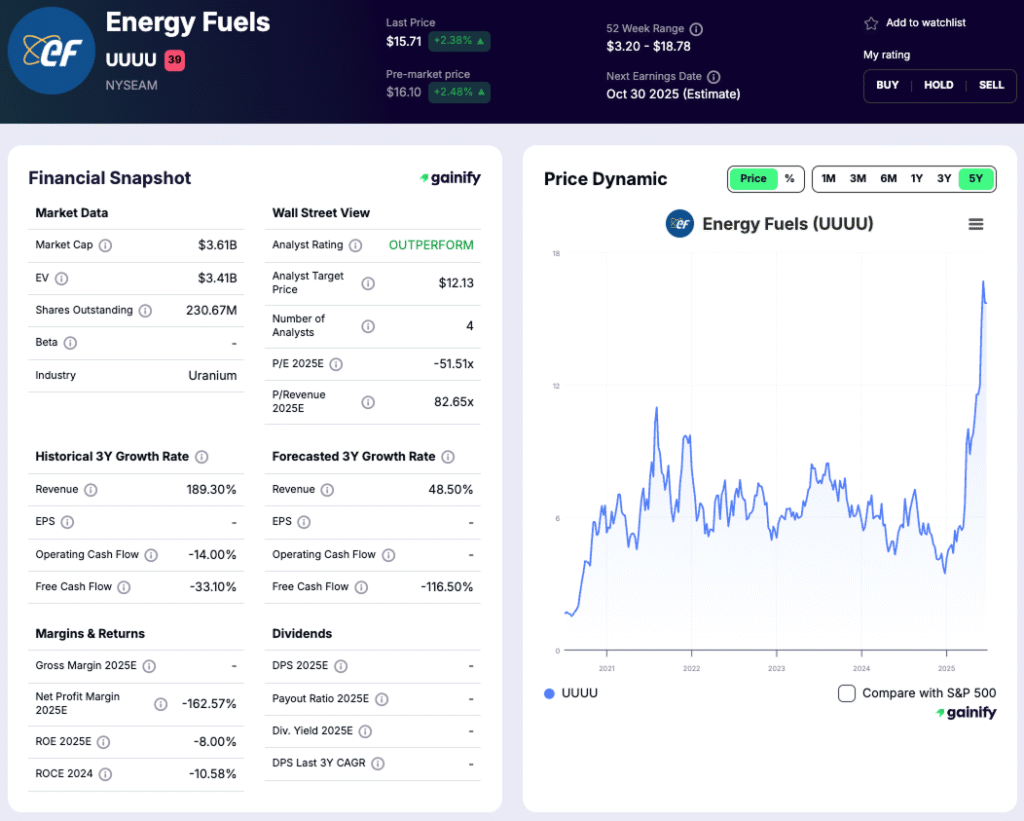Click info icon next to 52 Week Range
This screenshot has width=1024, height=821.
tap(696, 30)
